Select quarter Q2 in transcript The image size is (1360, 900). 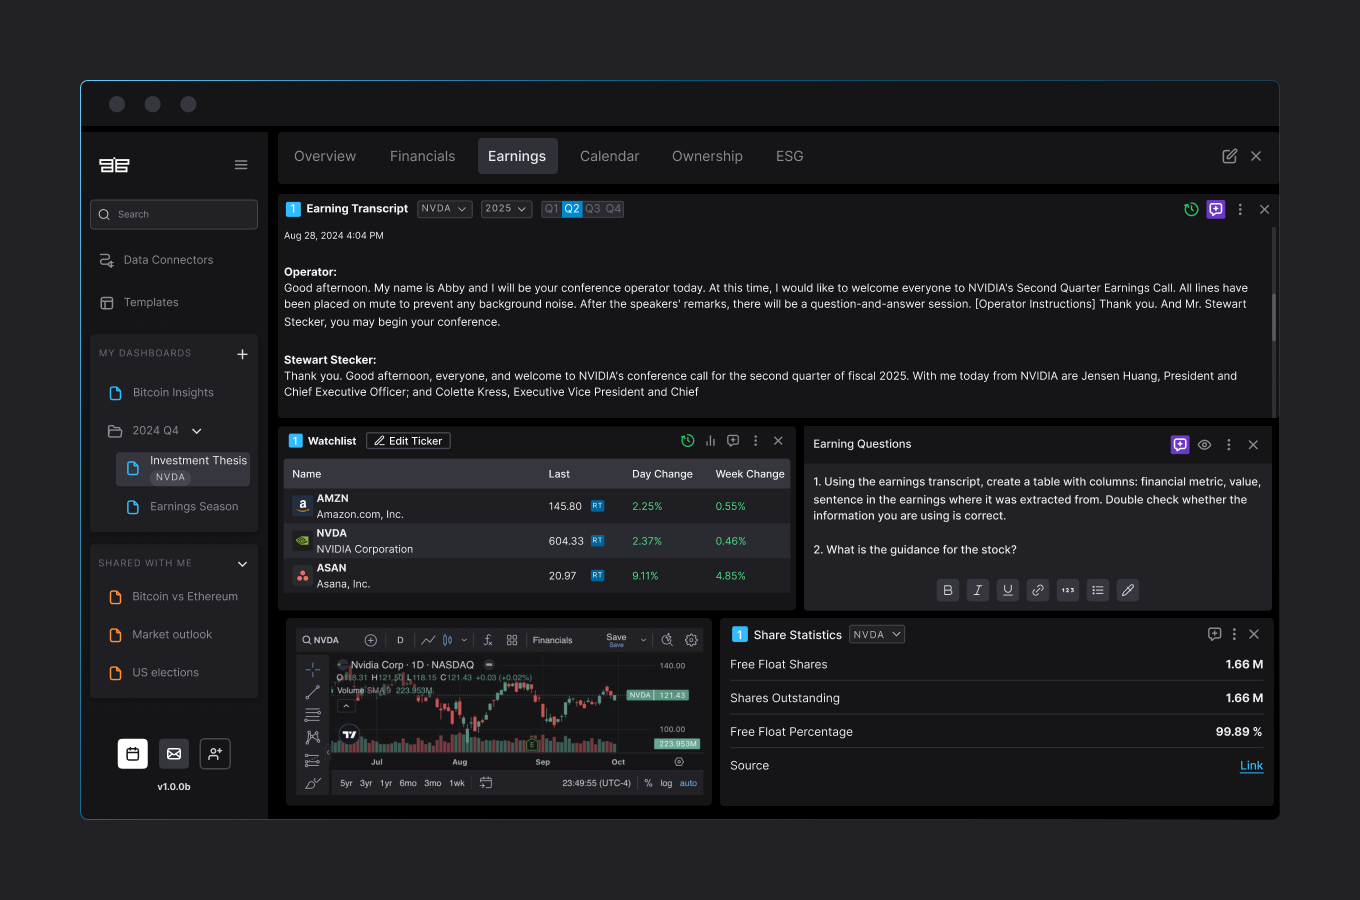572,209
